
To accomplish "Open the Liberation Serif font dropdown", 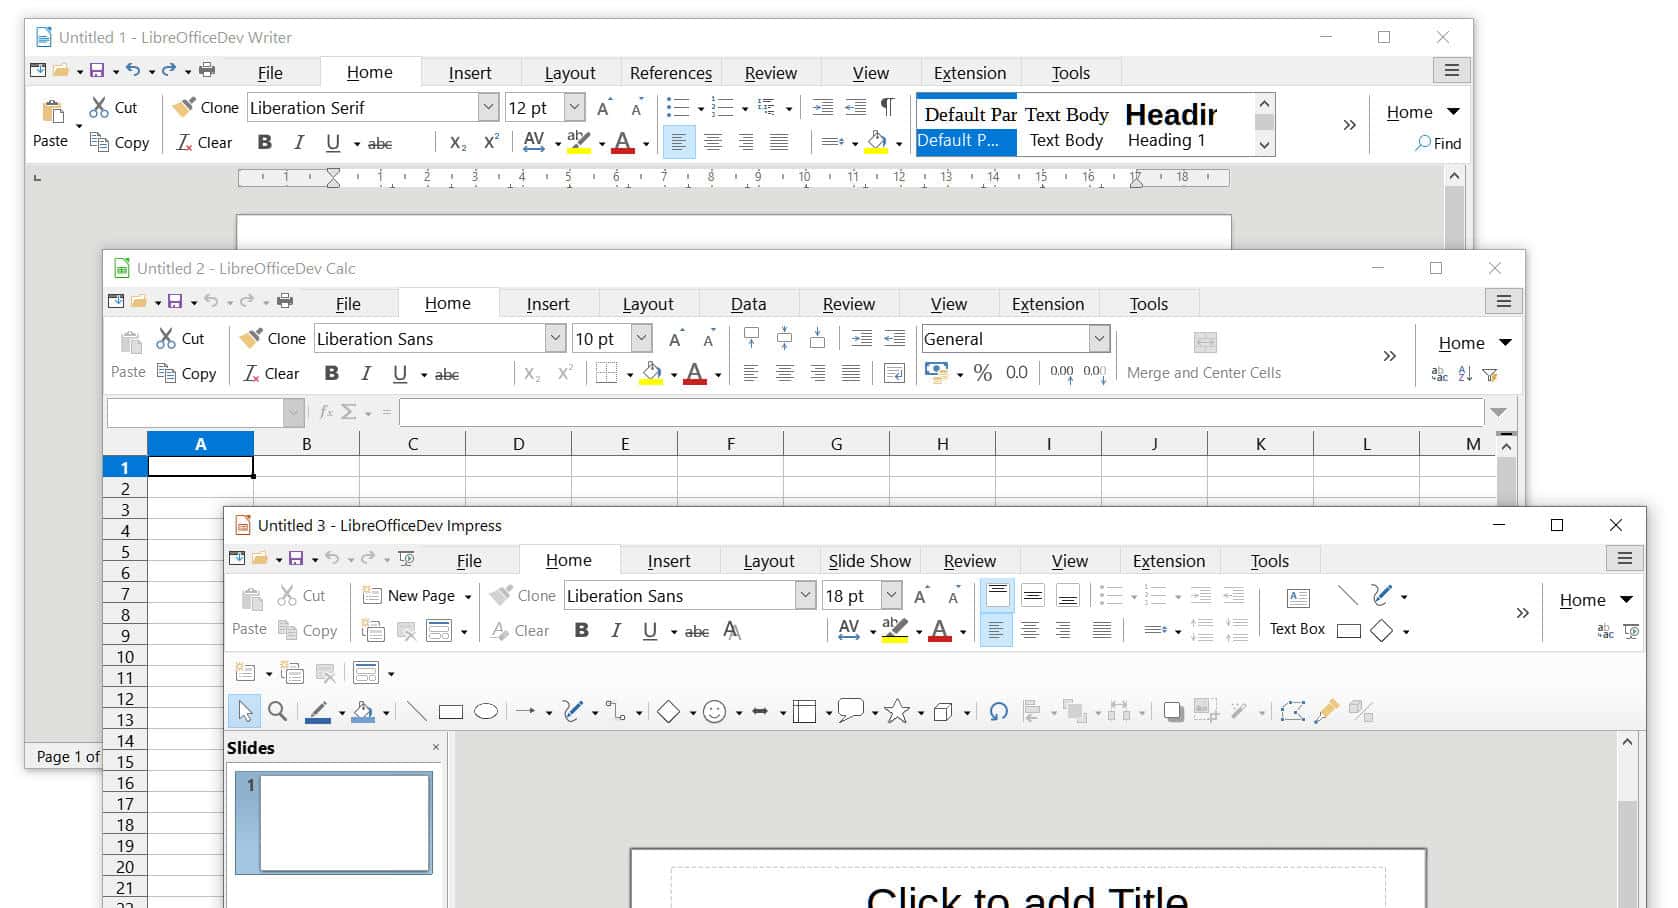I will 488,108.
